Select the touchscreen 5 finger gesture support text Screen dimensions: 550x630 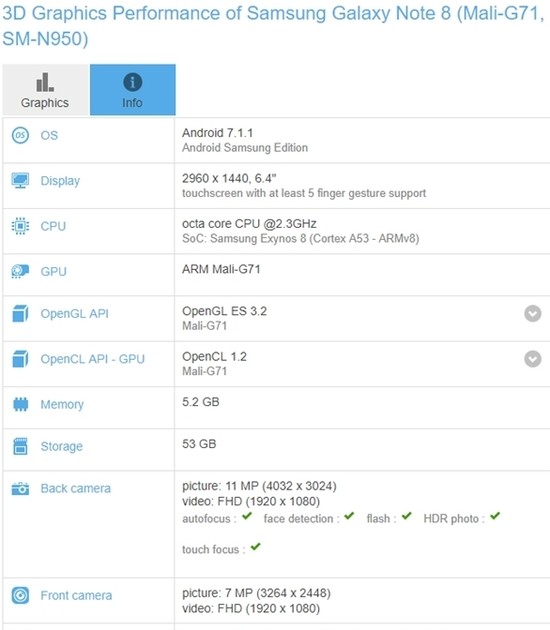[x=304, y=193]
